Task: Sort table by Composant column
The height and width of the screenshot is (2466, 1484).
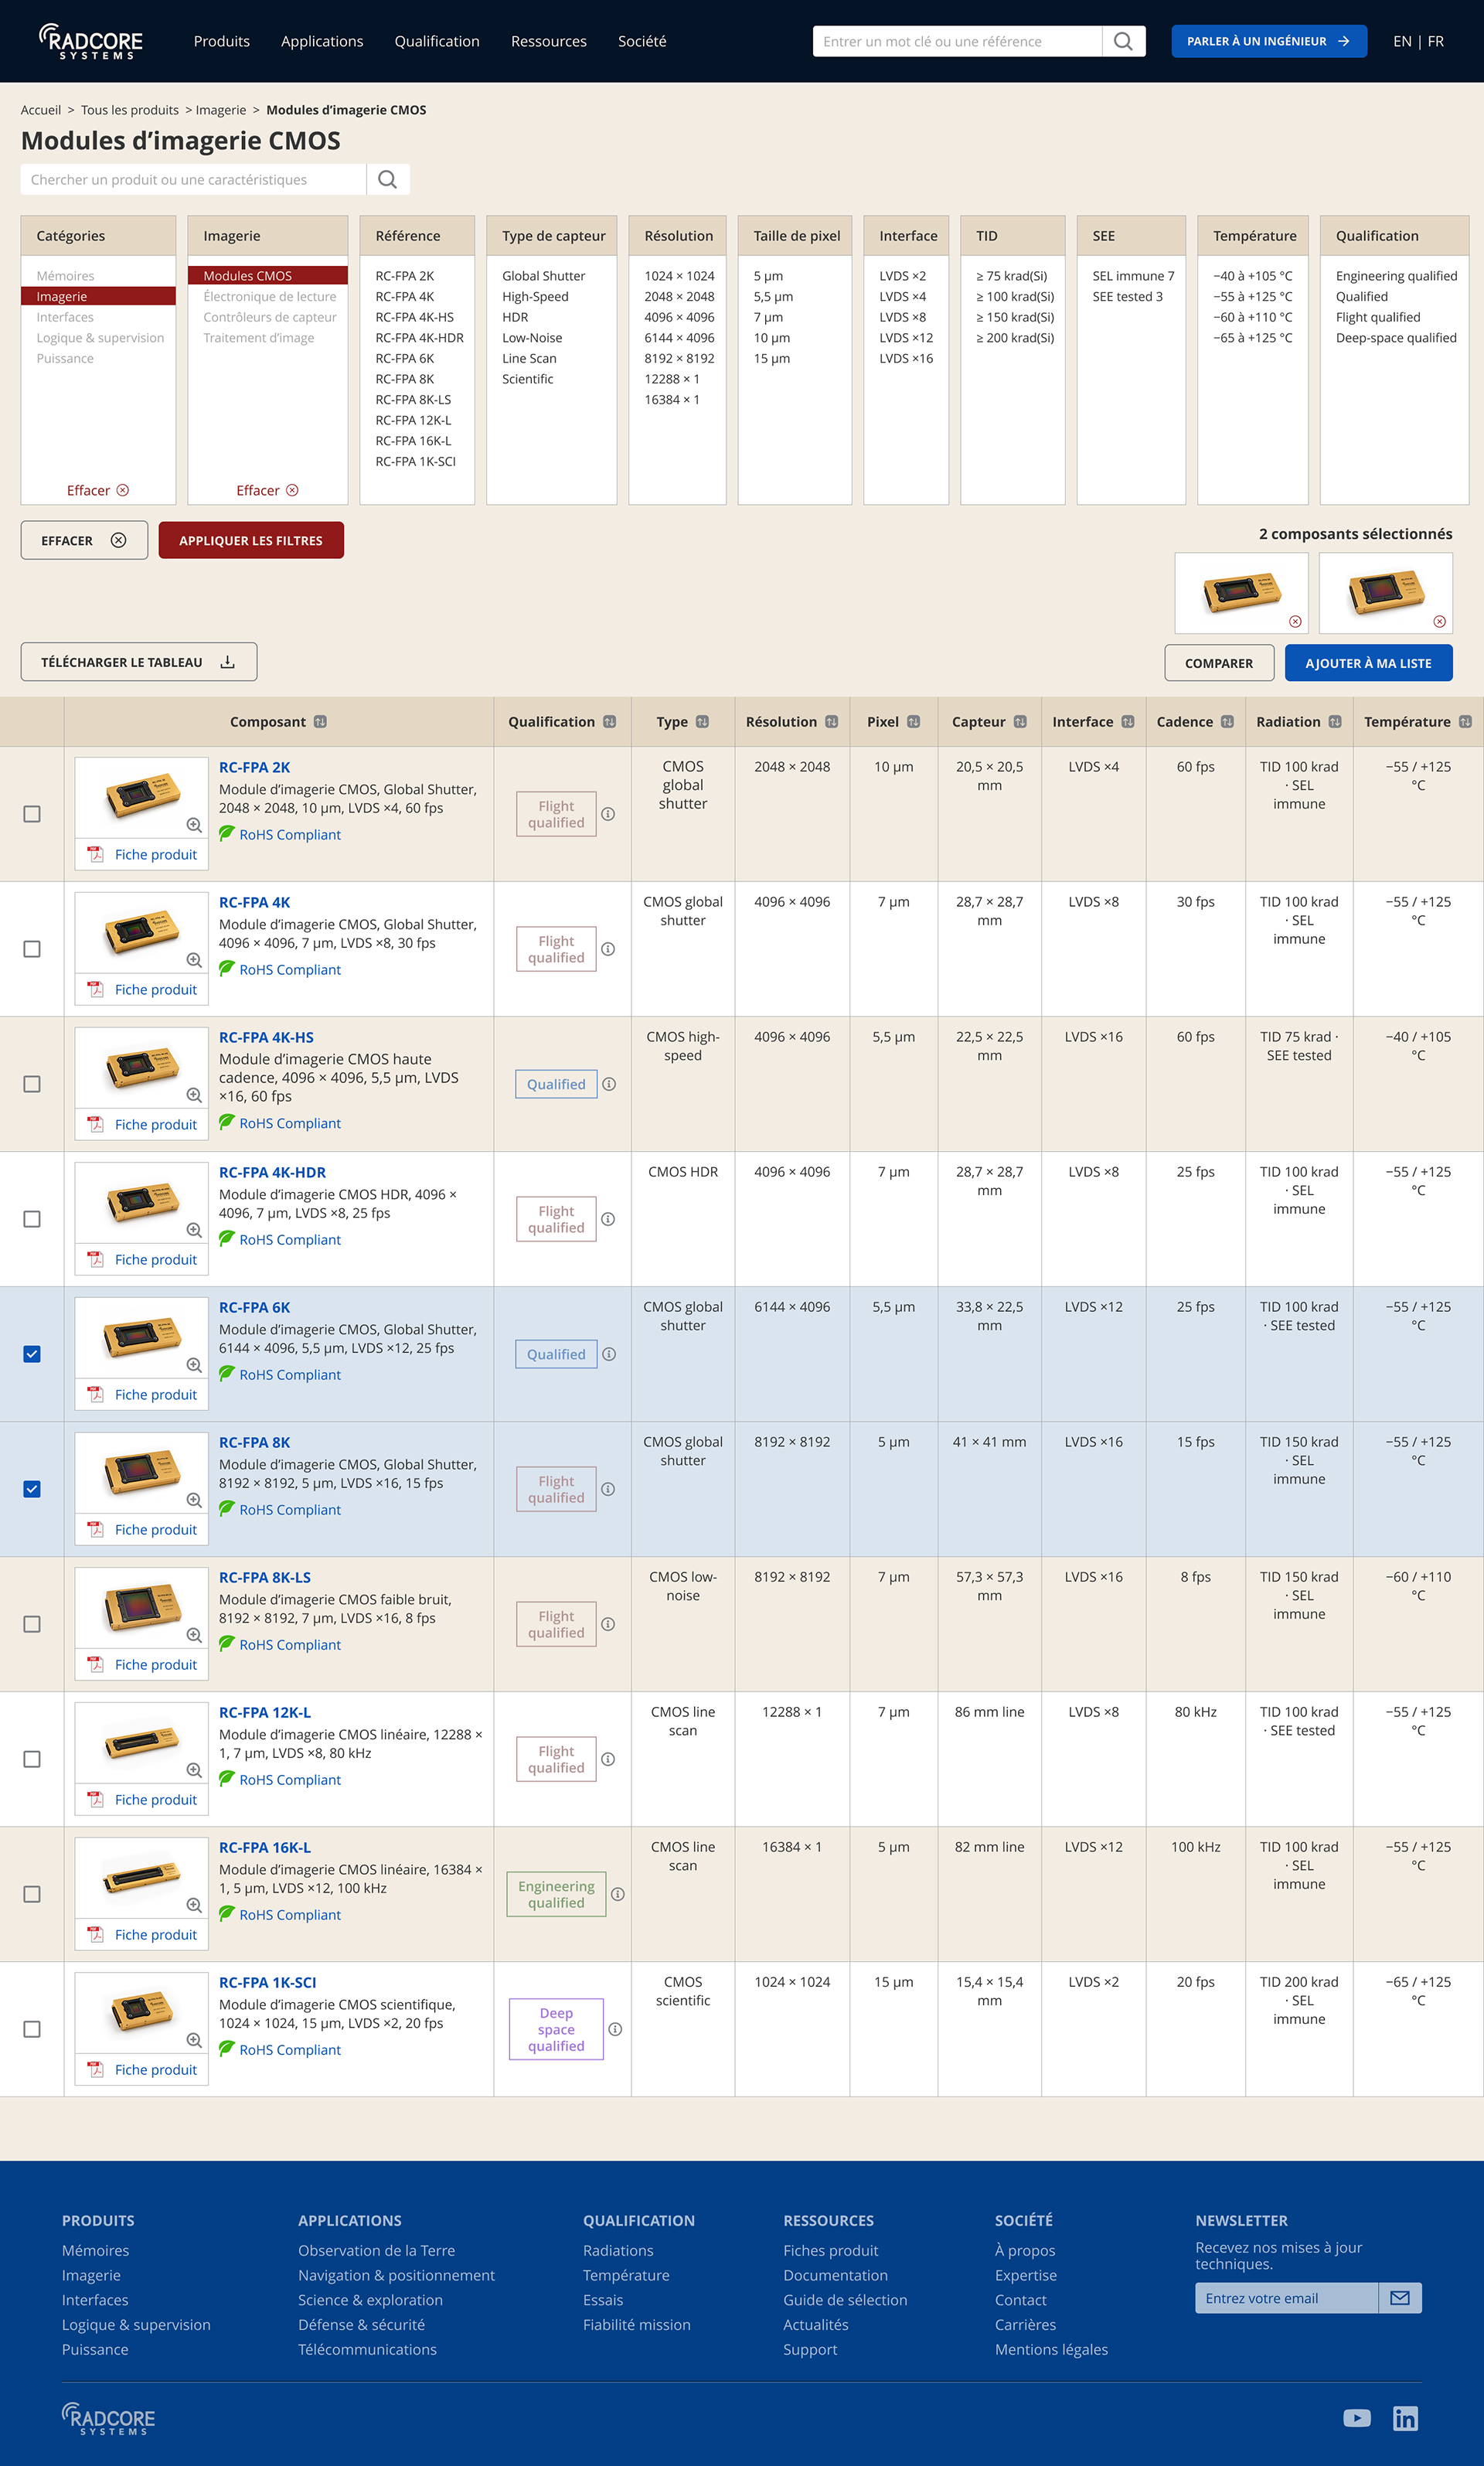Action: click(320, 722)
